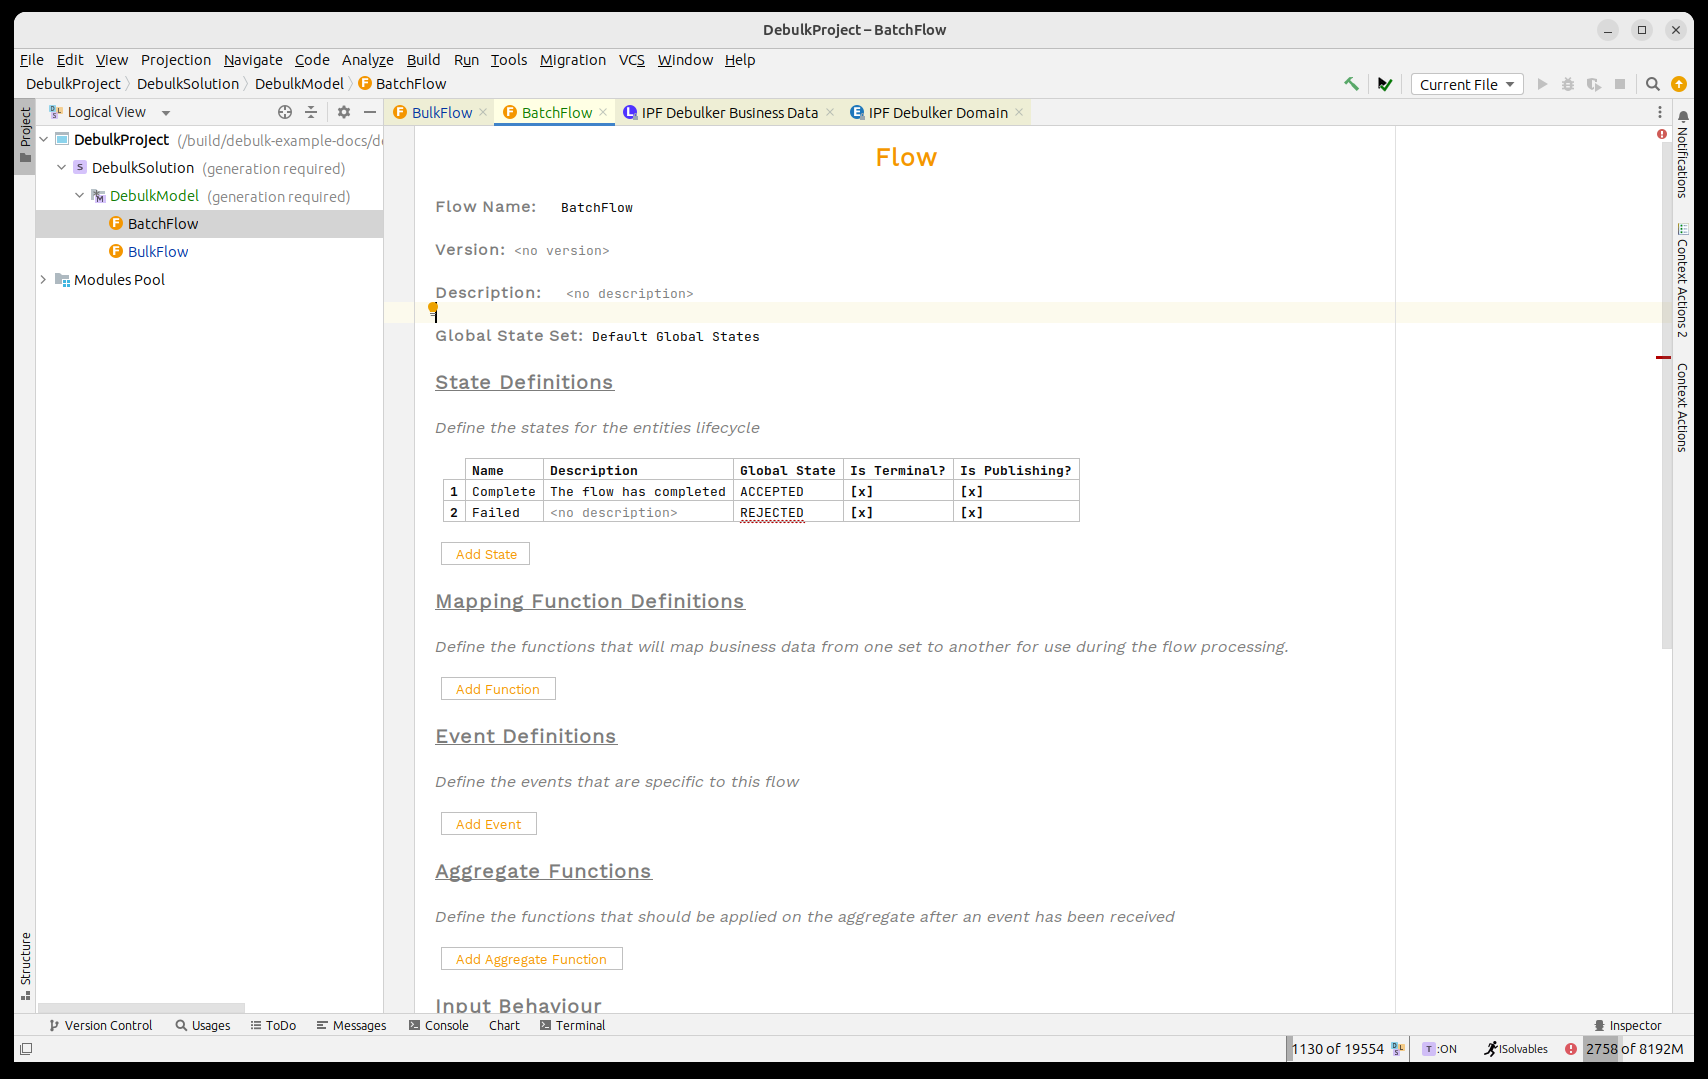Click the locate target icon in Project panel
Image resolution: width=1708 pixels, height=1079 pixels.
click(285, 112)
